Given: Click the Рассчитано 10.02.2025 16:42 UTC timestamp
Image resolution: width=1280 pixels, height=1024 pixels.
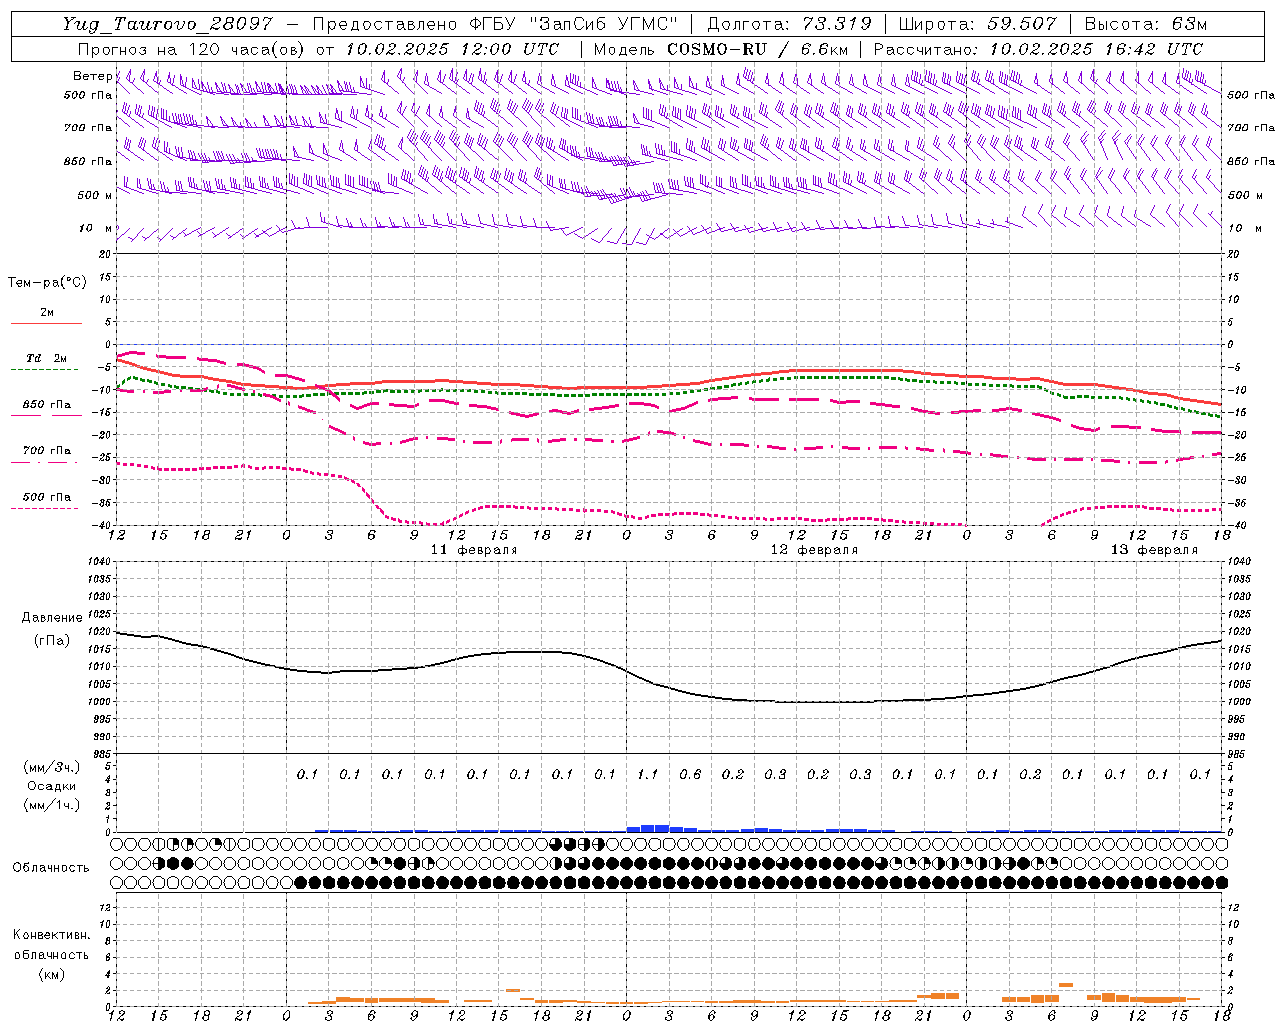Looking at the screenshot, I should click(x=1038, y=49).
